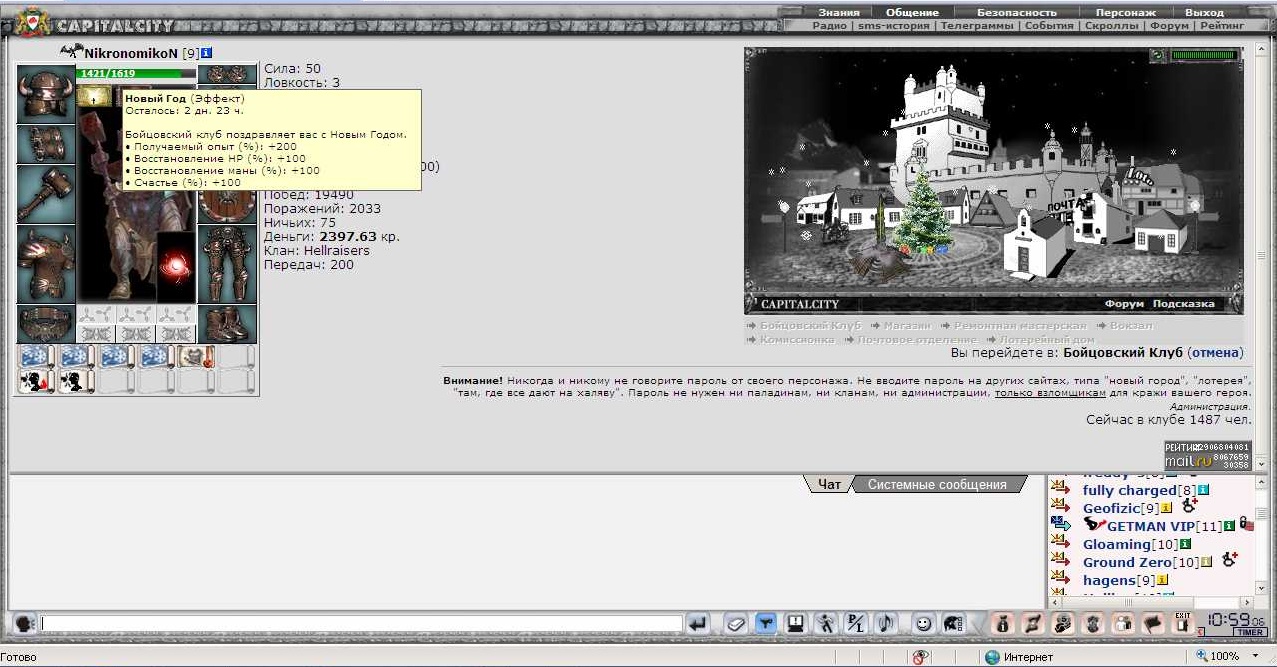
Task: Click the belt equipment slot
Action: point(46,324)
